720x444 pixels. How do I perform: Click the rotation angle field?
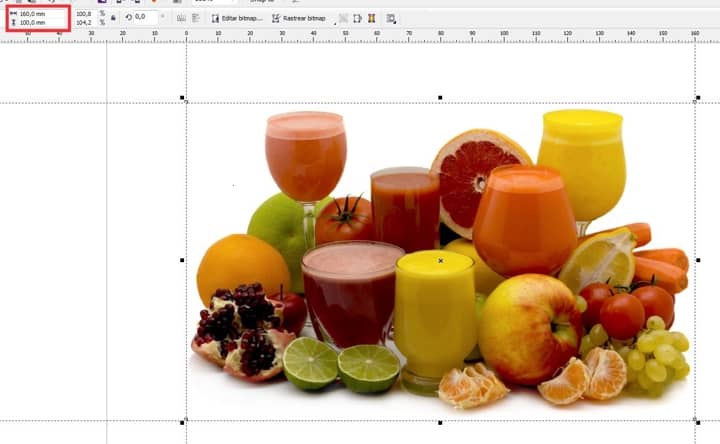[x=143, y=17]
